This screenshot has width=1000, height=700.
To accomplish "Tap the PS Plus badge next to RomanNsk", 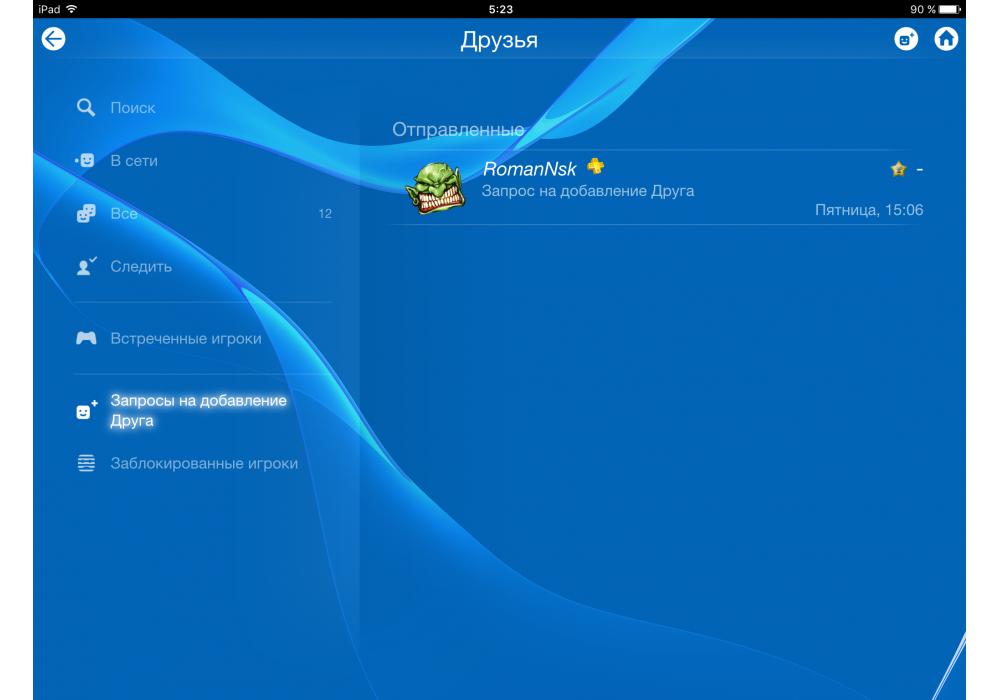I will click(595, 167).
